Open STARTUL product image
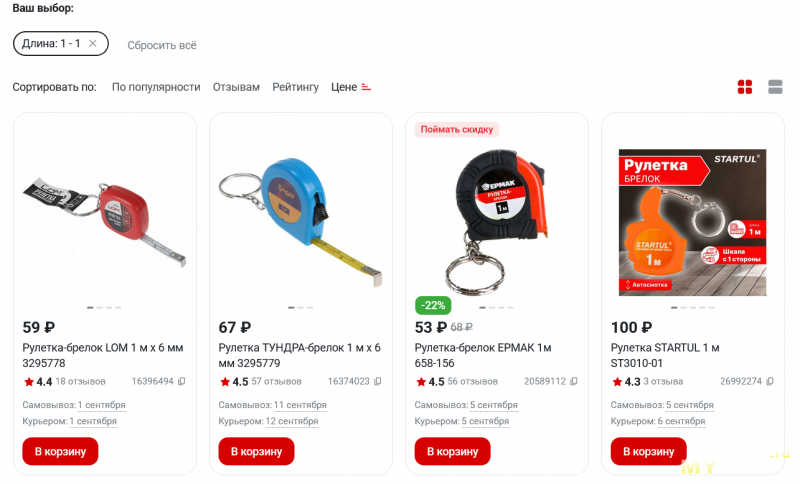This screenshot has width=800, height=484. pyautogui.click(x=692, y=222)
